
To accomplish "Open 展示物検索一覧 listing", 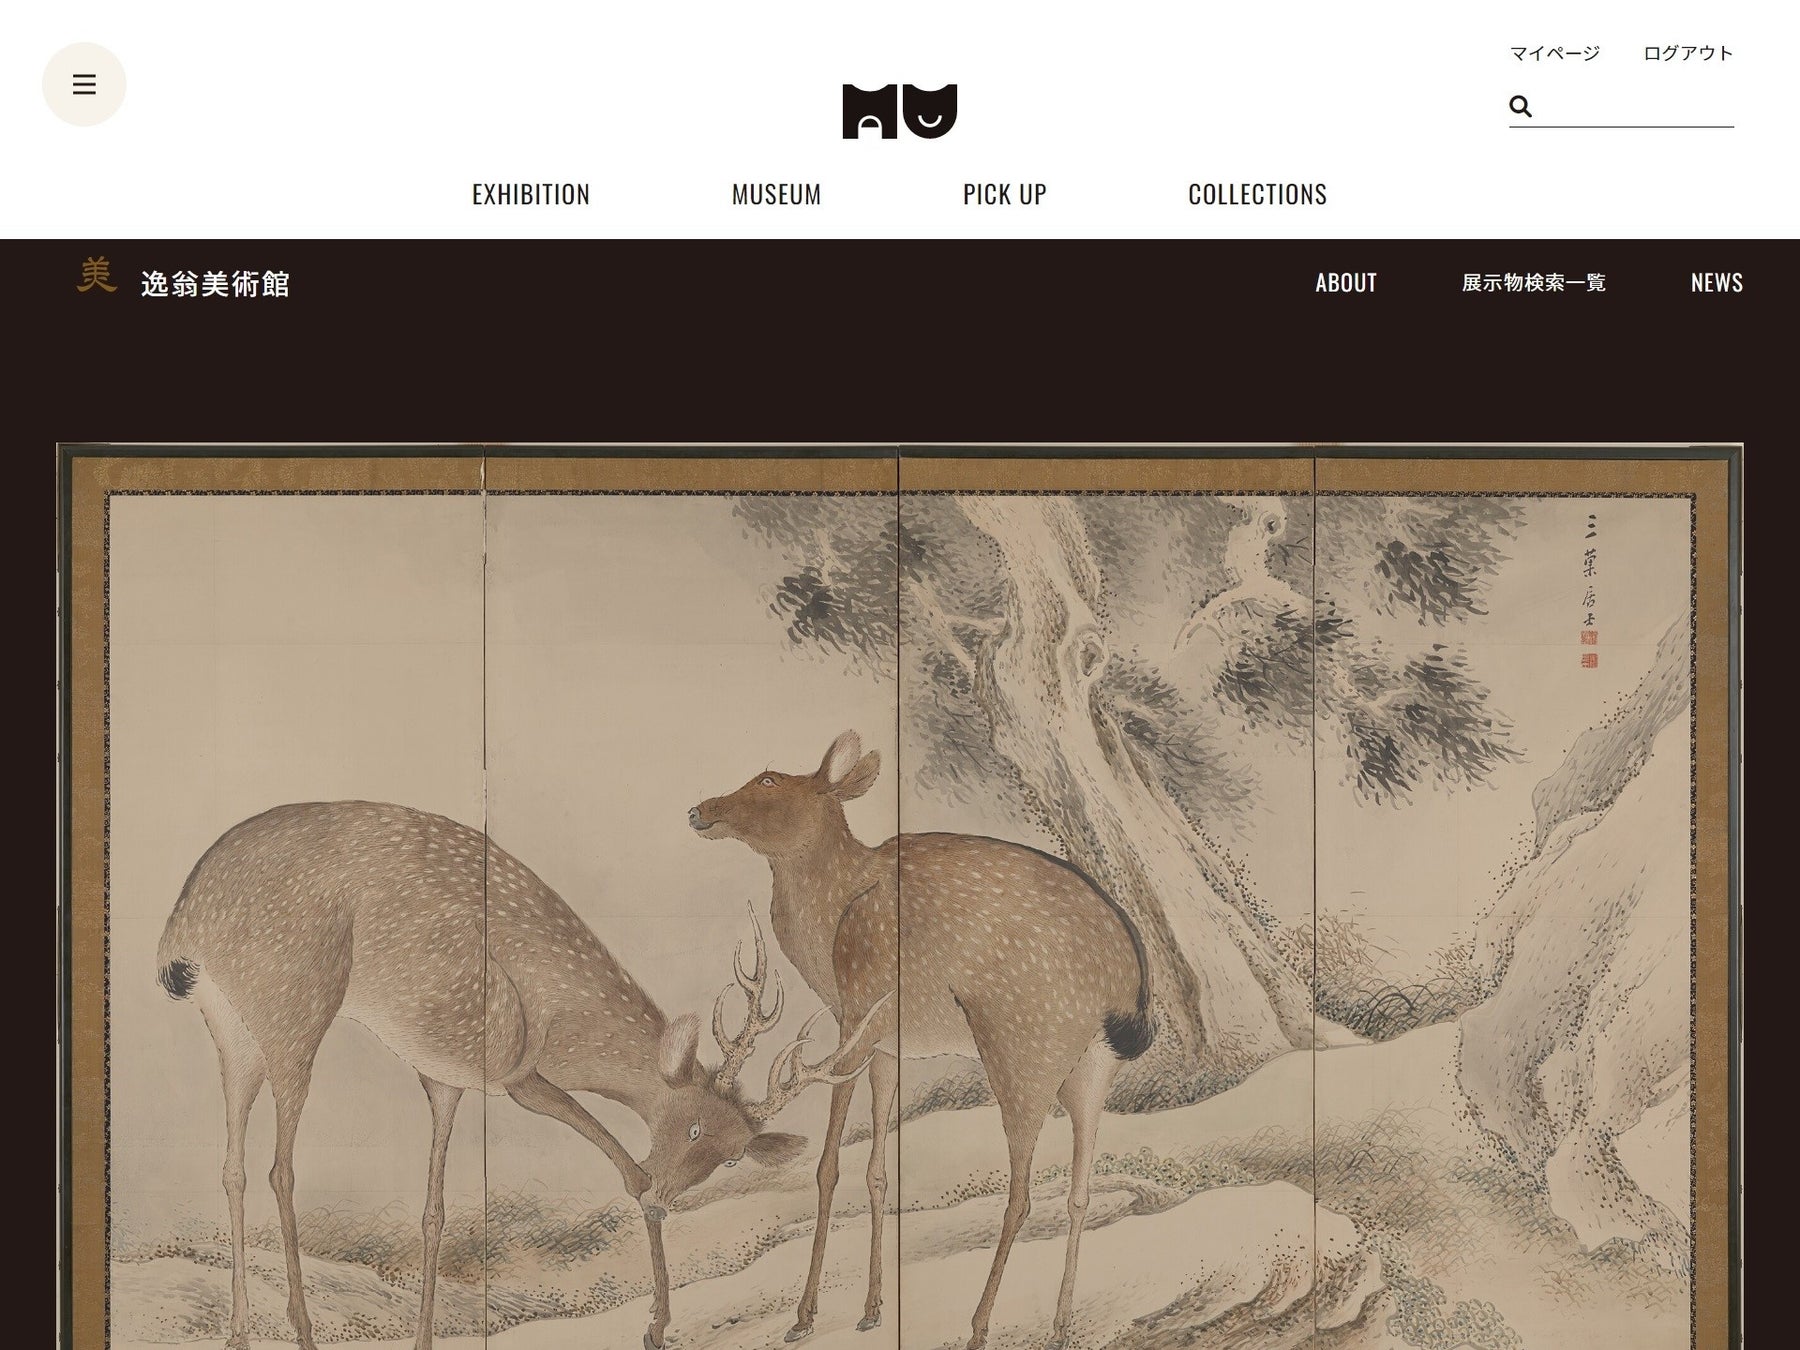I will click(x=1534, y=283).
